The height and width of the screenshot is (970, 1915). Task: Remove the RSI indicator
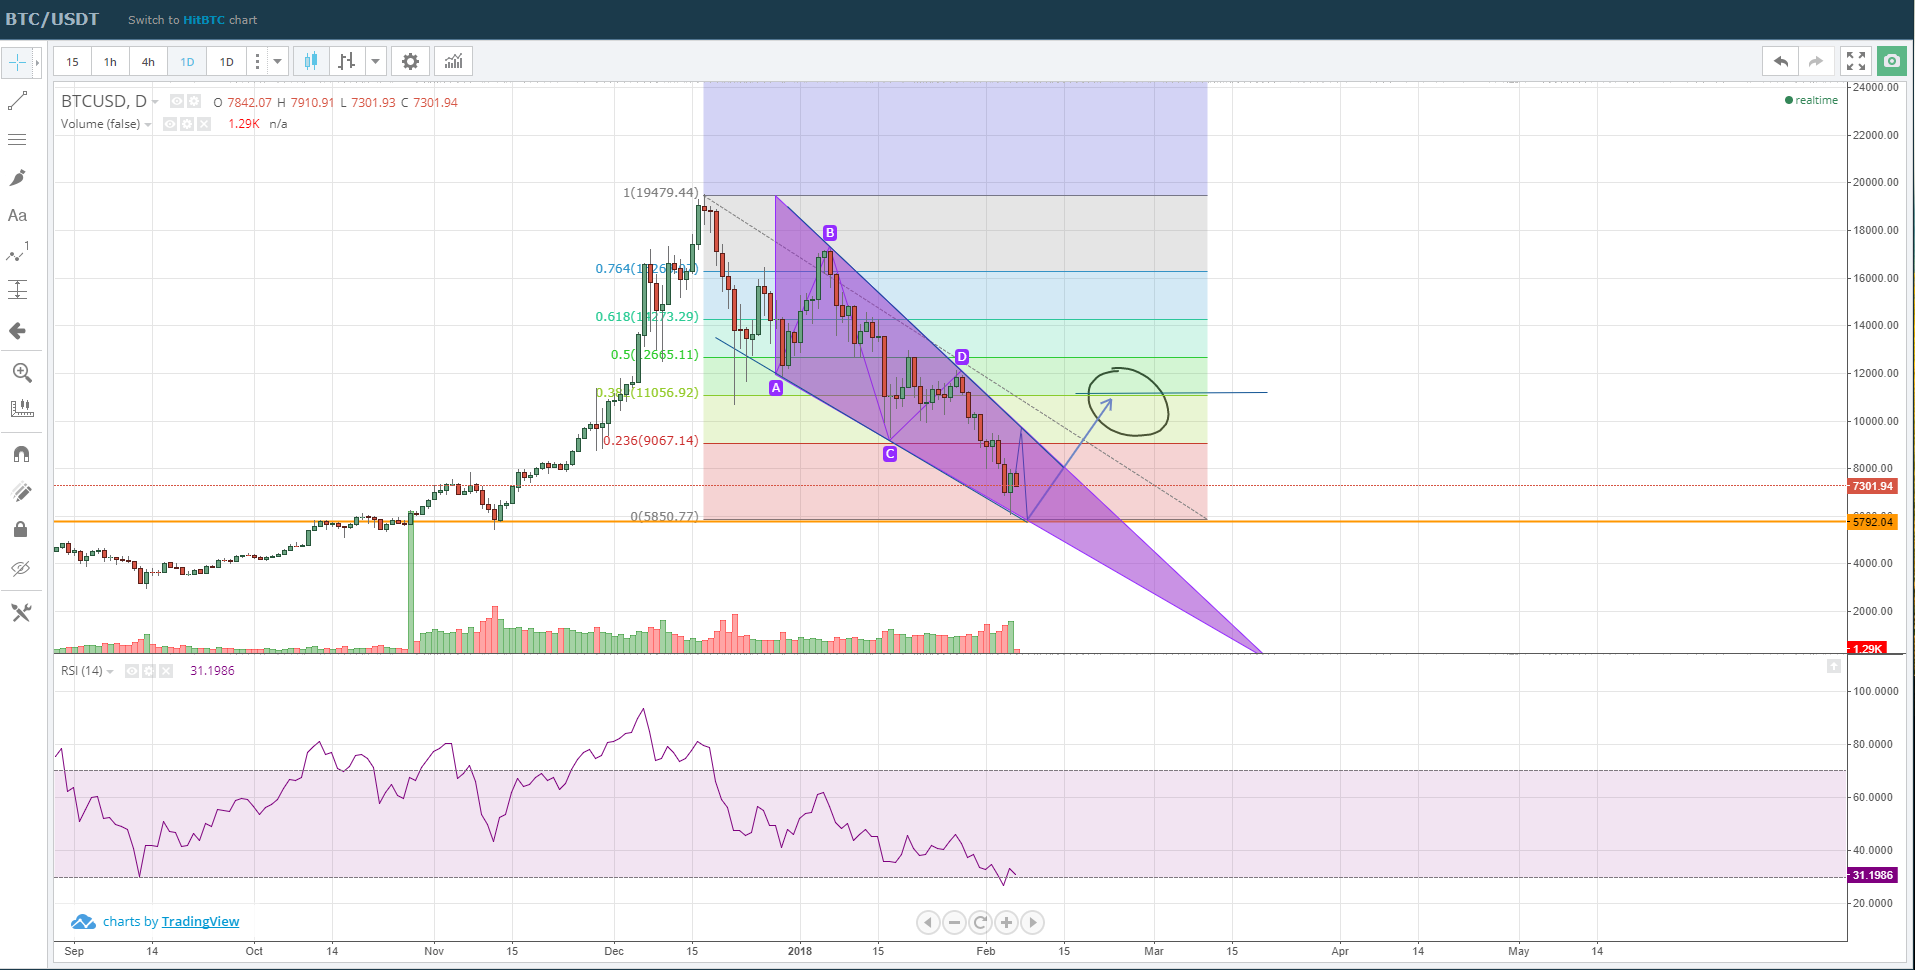(166, 671)
